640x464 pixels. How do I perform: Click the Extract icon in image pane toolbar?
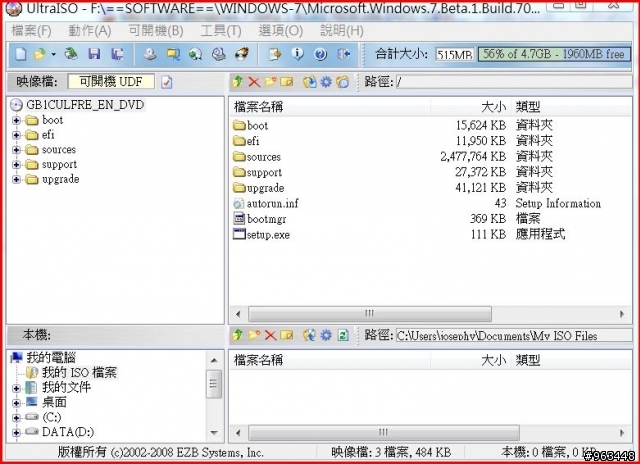pyautogui.click(x=309, y=82)
